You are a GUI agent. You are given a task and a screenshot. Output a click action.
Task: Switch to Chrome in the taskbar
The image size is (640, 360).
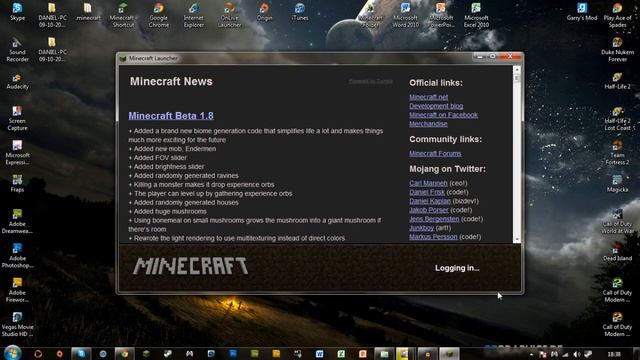coord(124,354)
